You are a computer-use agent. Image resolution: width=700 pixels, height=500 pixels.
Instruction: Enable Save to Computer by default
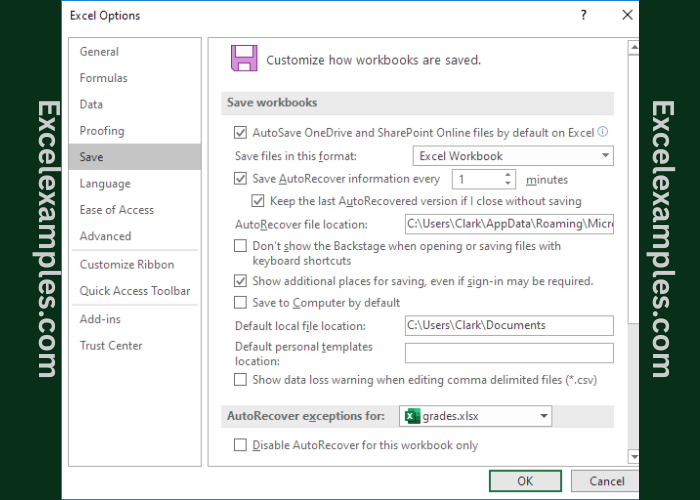tap(240, 303)
